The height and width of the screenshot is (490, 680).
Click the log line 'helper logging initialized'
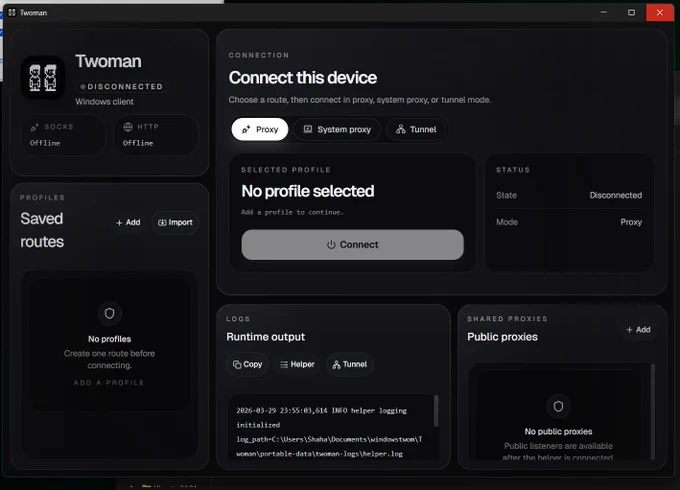coord(321,418)
